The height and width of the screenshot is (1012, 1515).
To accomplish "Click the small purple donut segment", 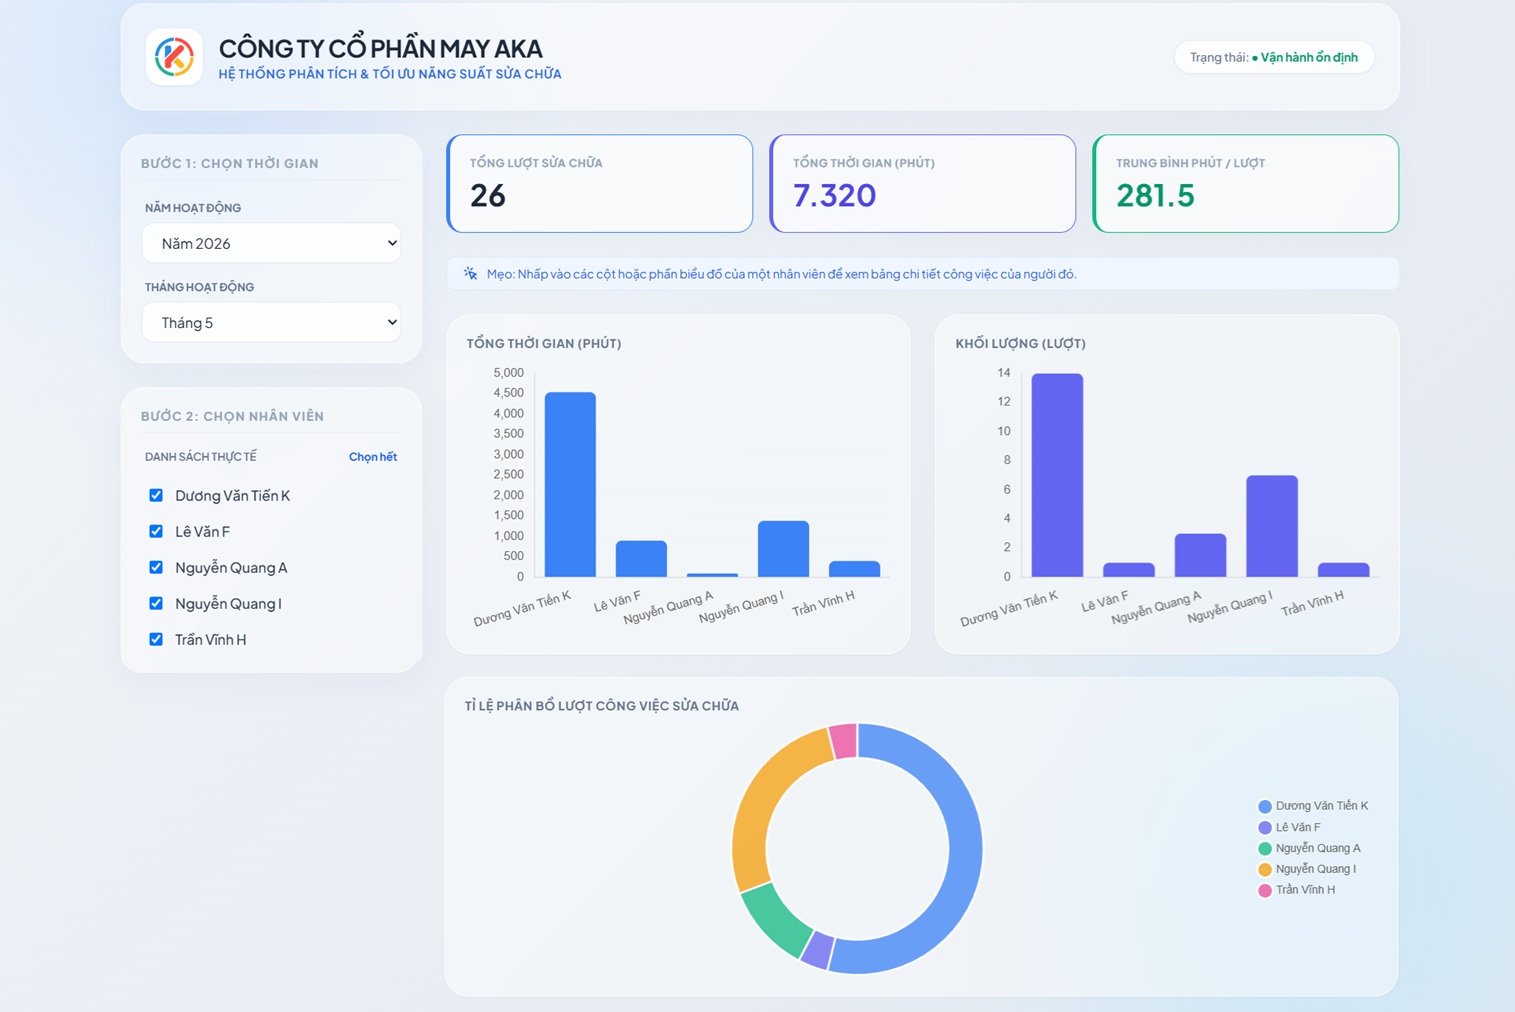I will 818,950.
